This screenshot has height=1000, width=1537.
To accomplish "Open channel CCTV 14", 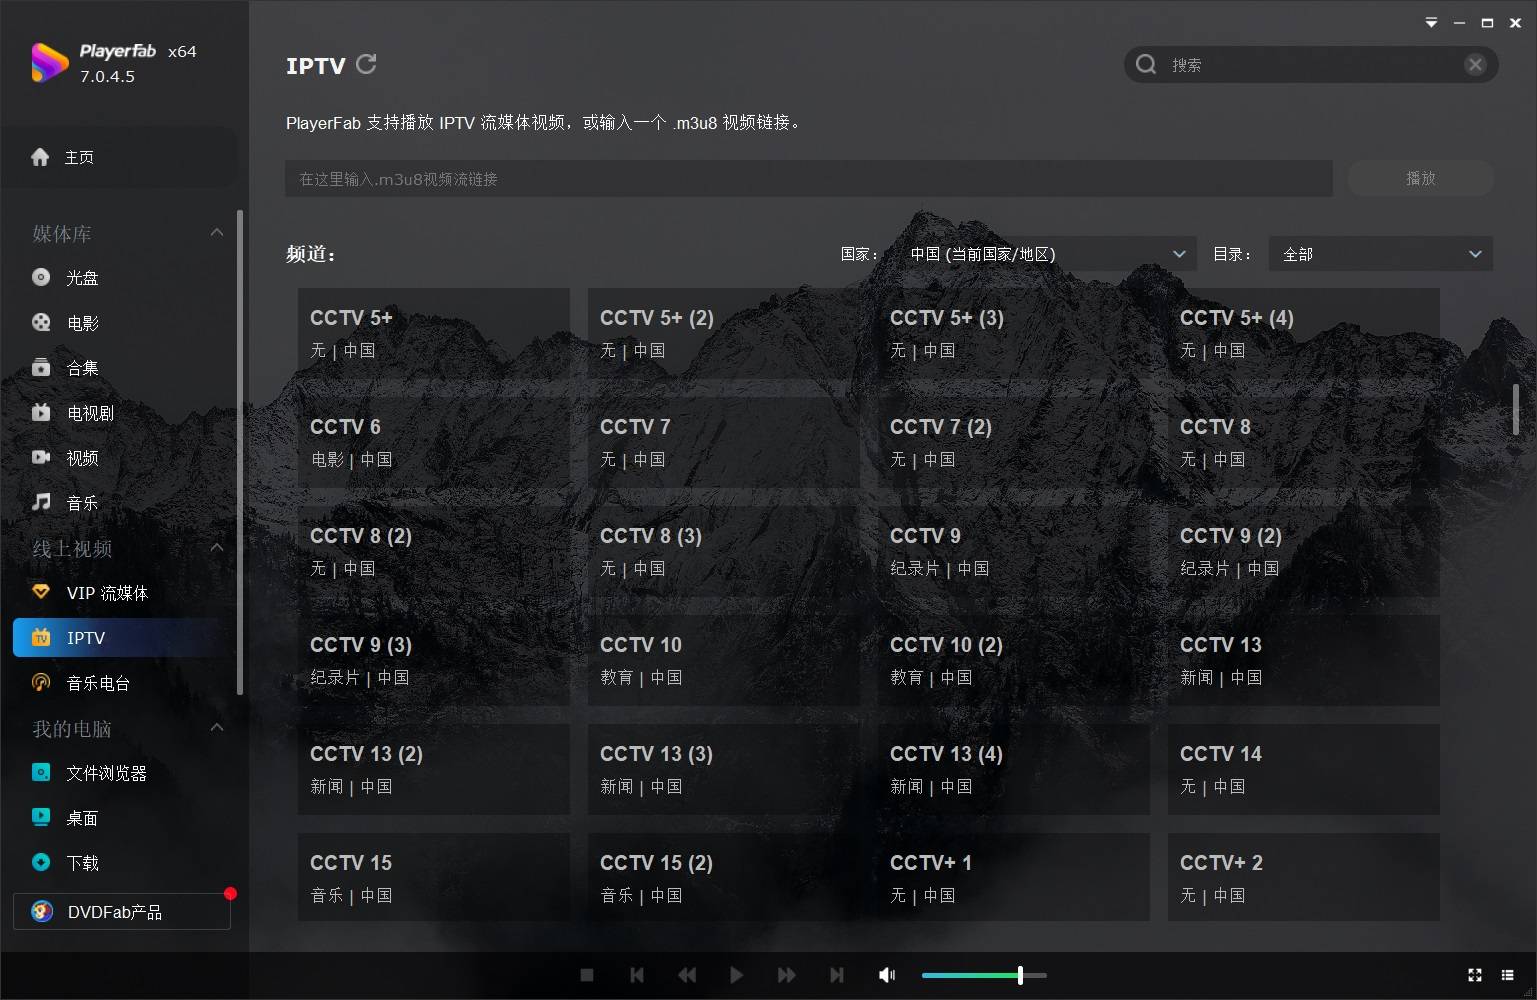I will [1304, 769].
